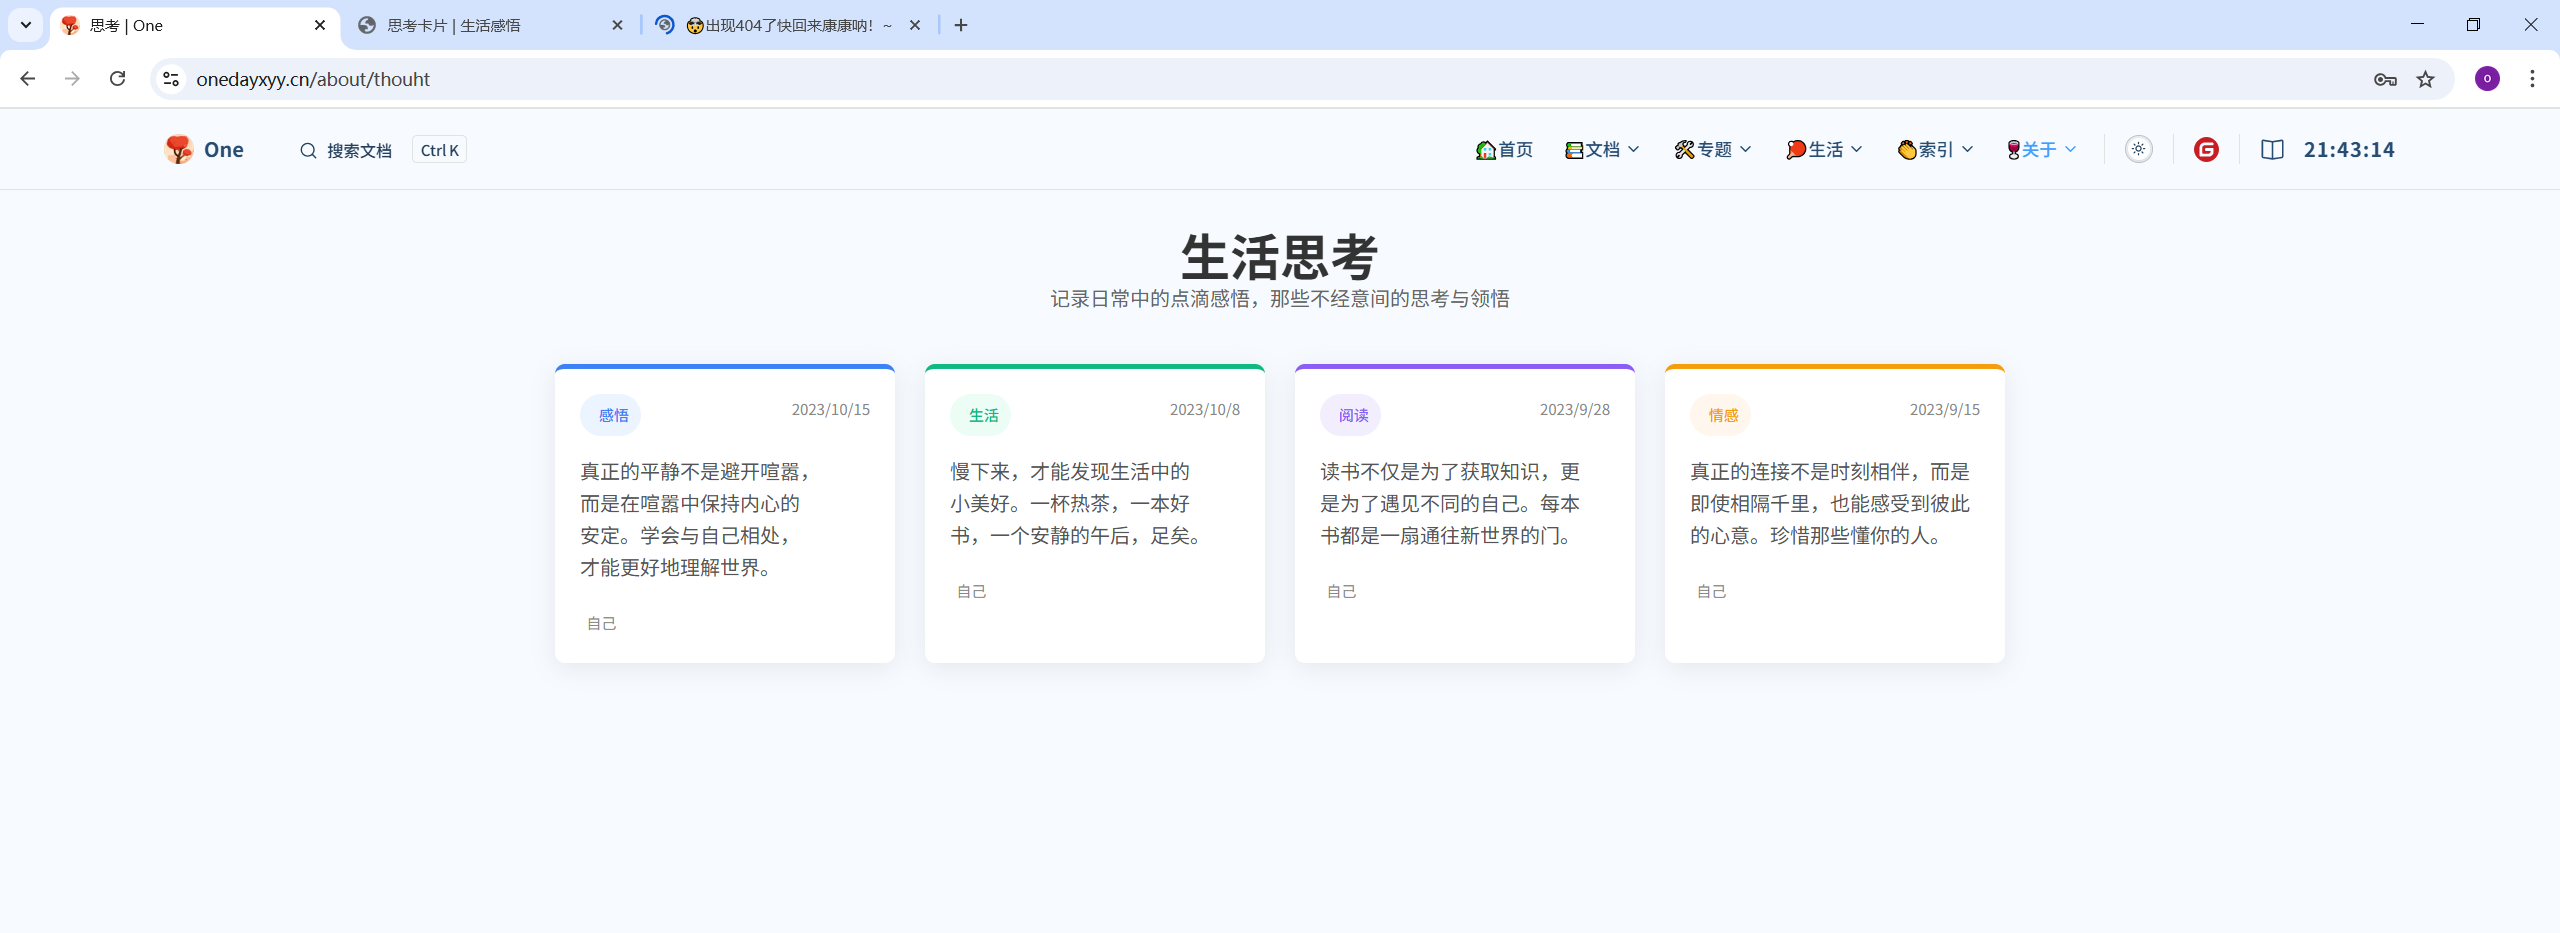This screenshot has height=933, width=2560.
Task: Click the One site name text
Action: 224,150
